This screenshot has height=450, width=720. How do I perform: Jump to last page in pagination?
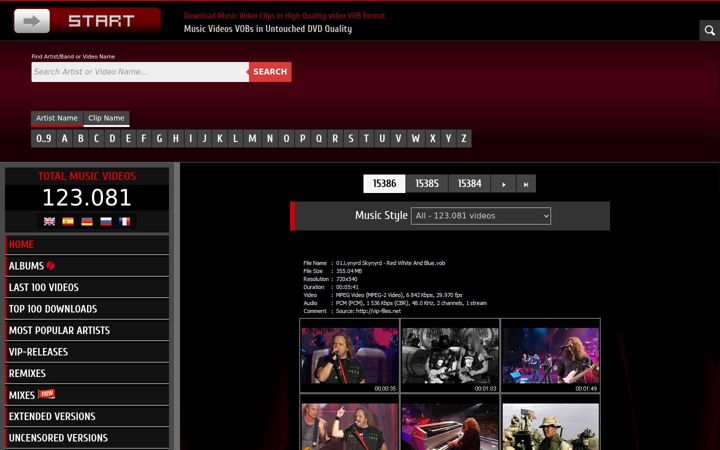[x=526, y=184]
